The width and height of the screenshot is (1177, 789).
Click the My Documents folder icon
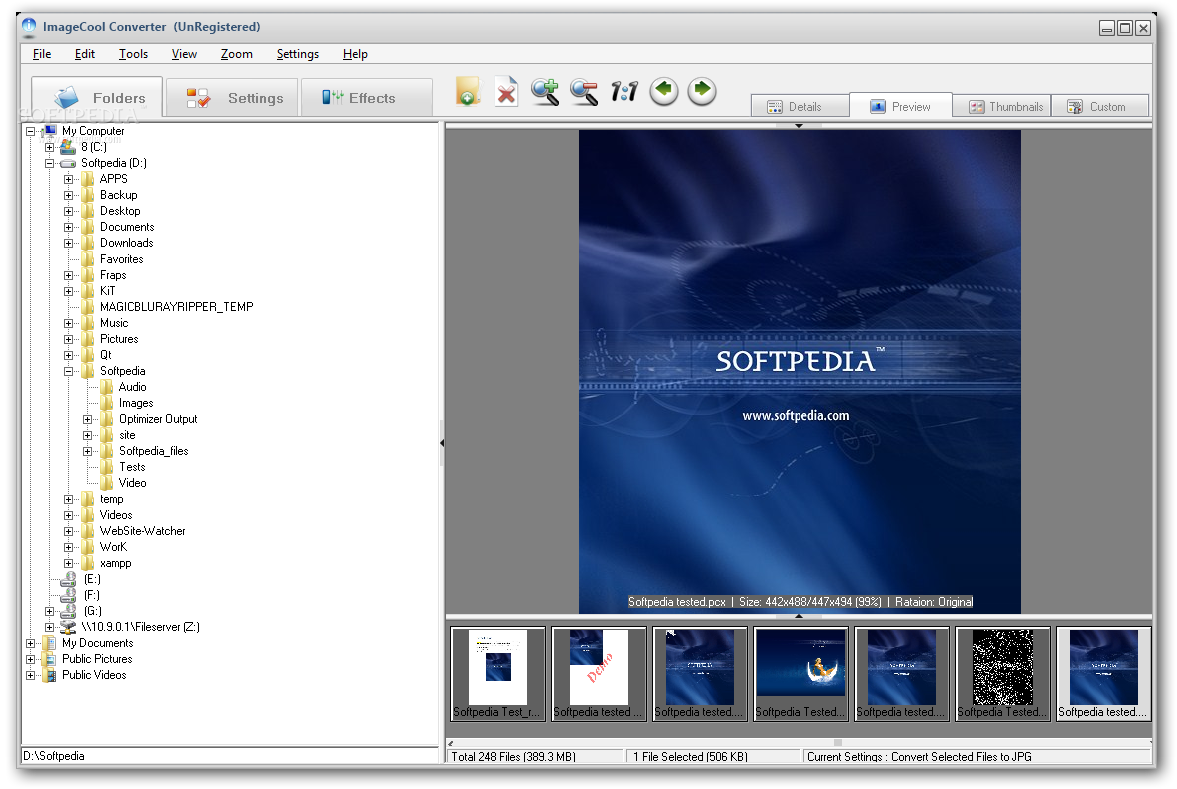[50, 643]
